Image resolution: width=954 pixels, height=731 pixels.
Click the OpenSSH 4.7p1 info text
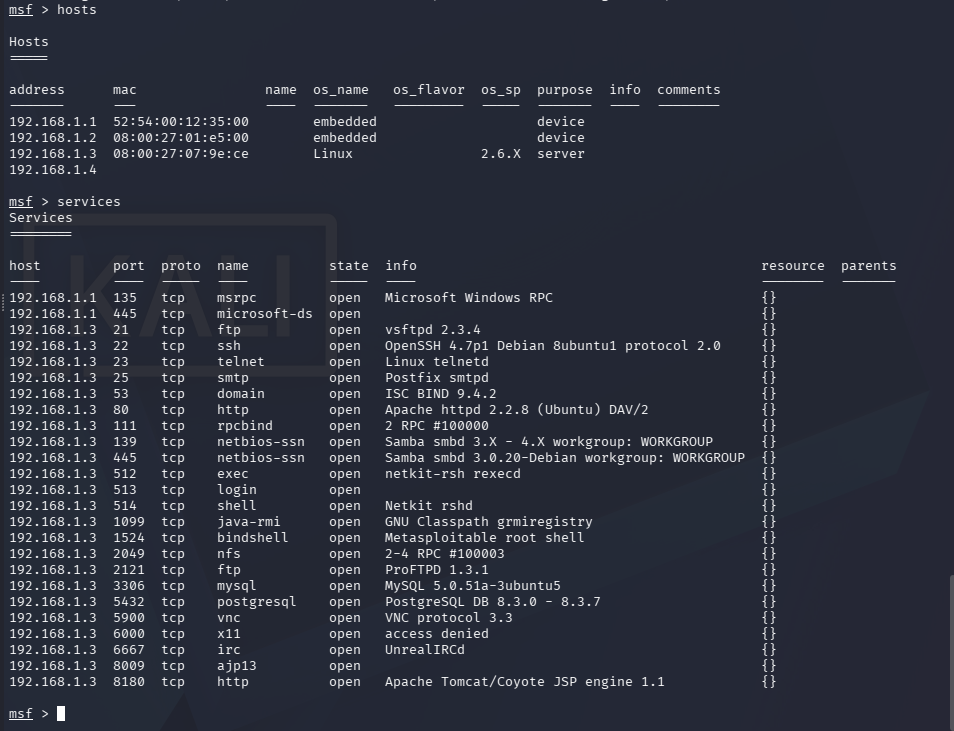[x=552, y=346]
